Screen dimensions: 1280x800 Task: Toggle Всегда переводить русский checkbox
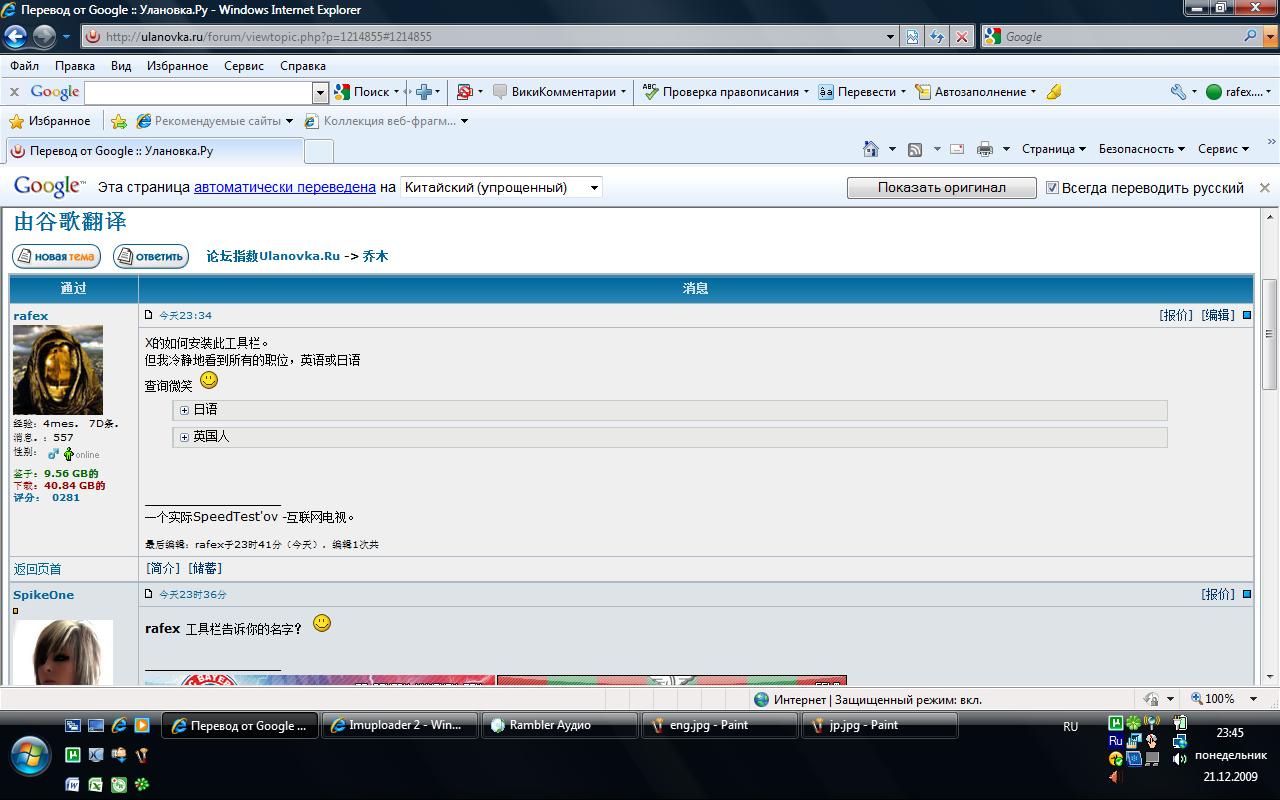1052,187
